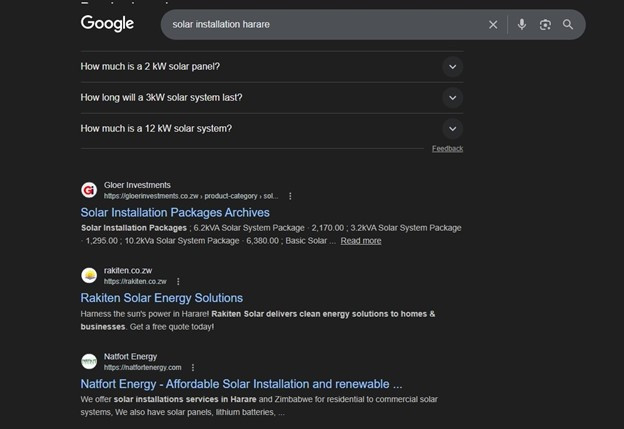Expand "How much is a 12 kW solar system?"
Screen dimensions: 624x429
point(452,129)
